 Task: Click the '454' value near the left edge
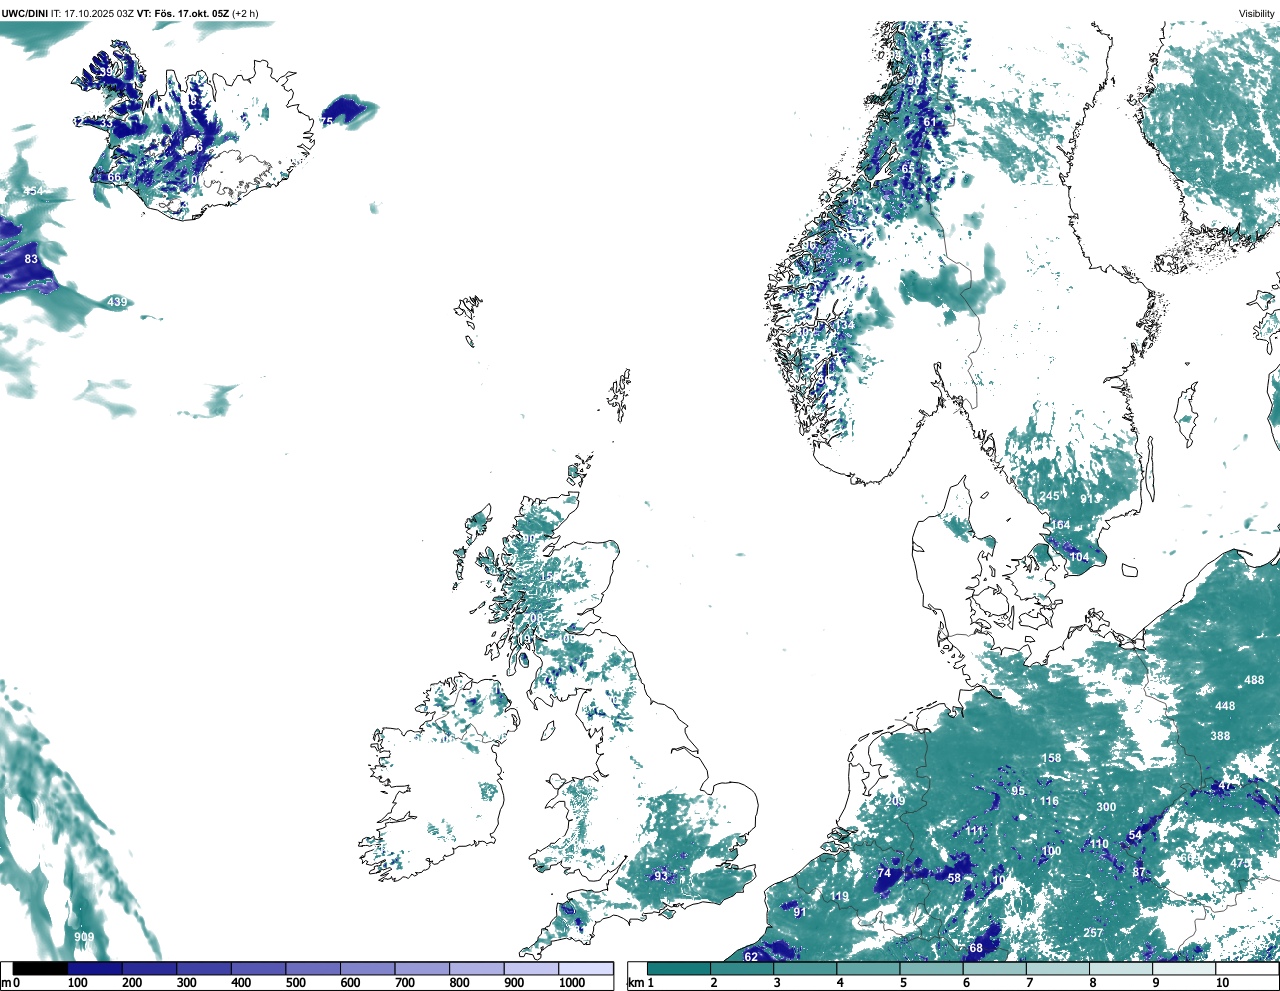(34, 191)
